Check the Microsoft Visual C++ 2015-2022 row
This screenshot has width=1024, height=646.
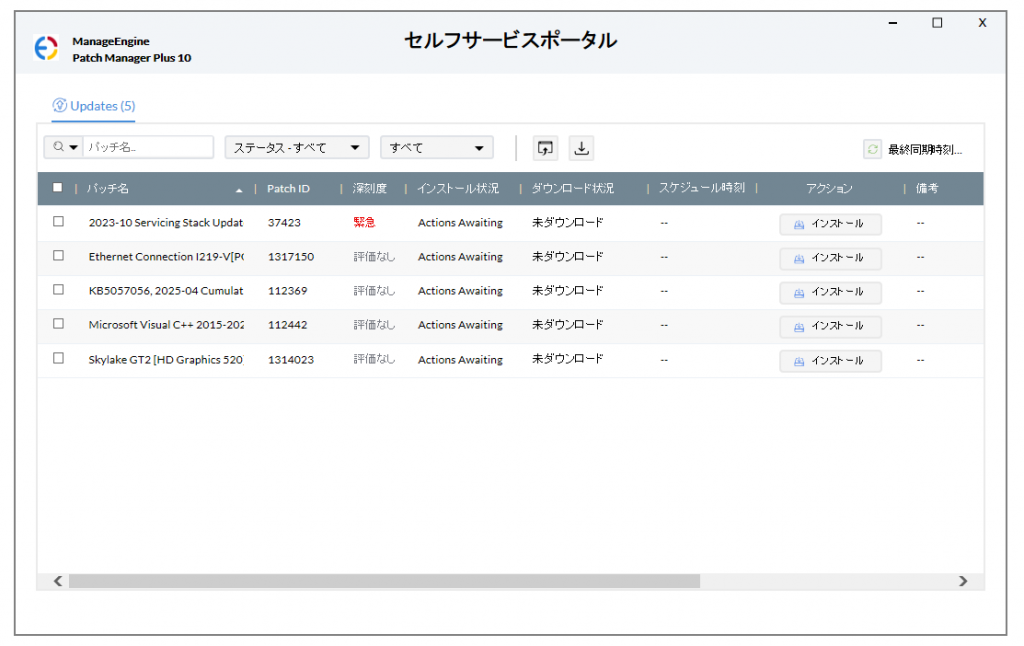tap(58, 324)
